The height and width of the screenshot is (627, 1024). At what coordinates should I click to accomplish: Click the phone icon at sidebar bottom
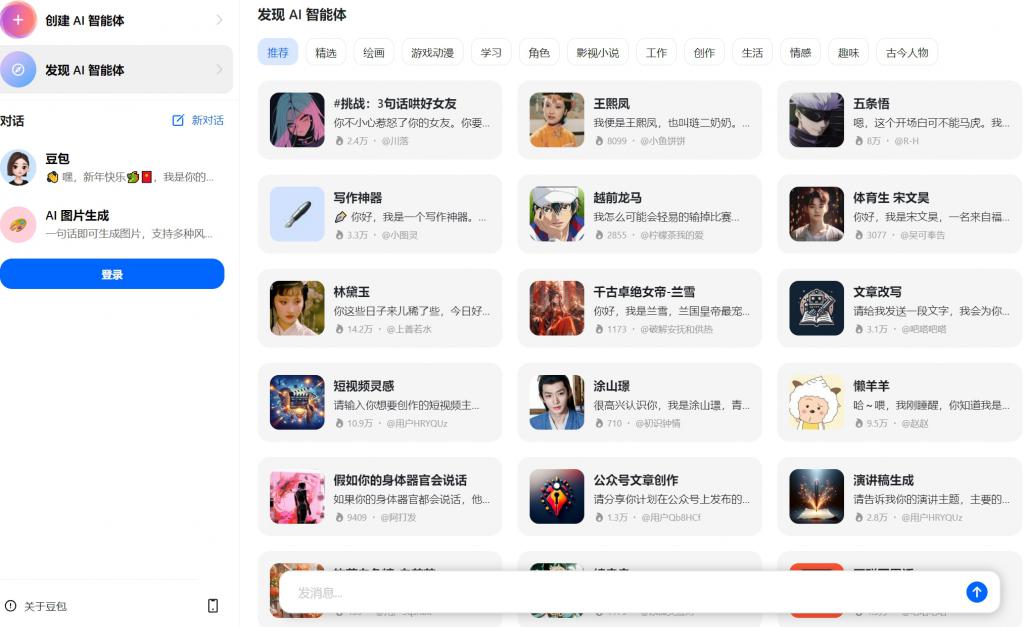pos(213,605)
